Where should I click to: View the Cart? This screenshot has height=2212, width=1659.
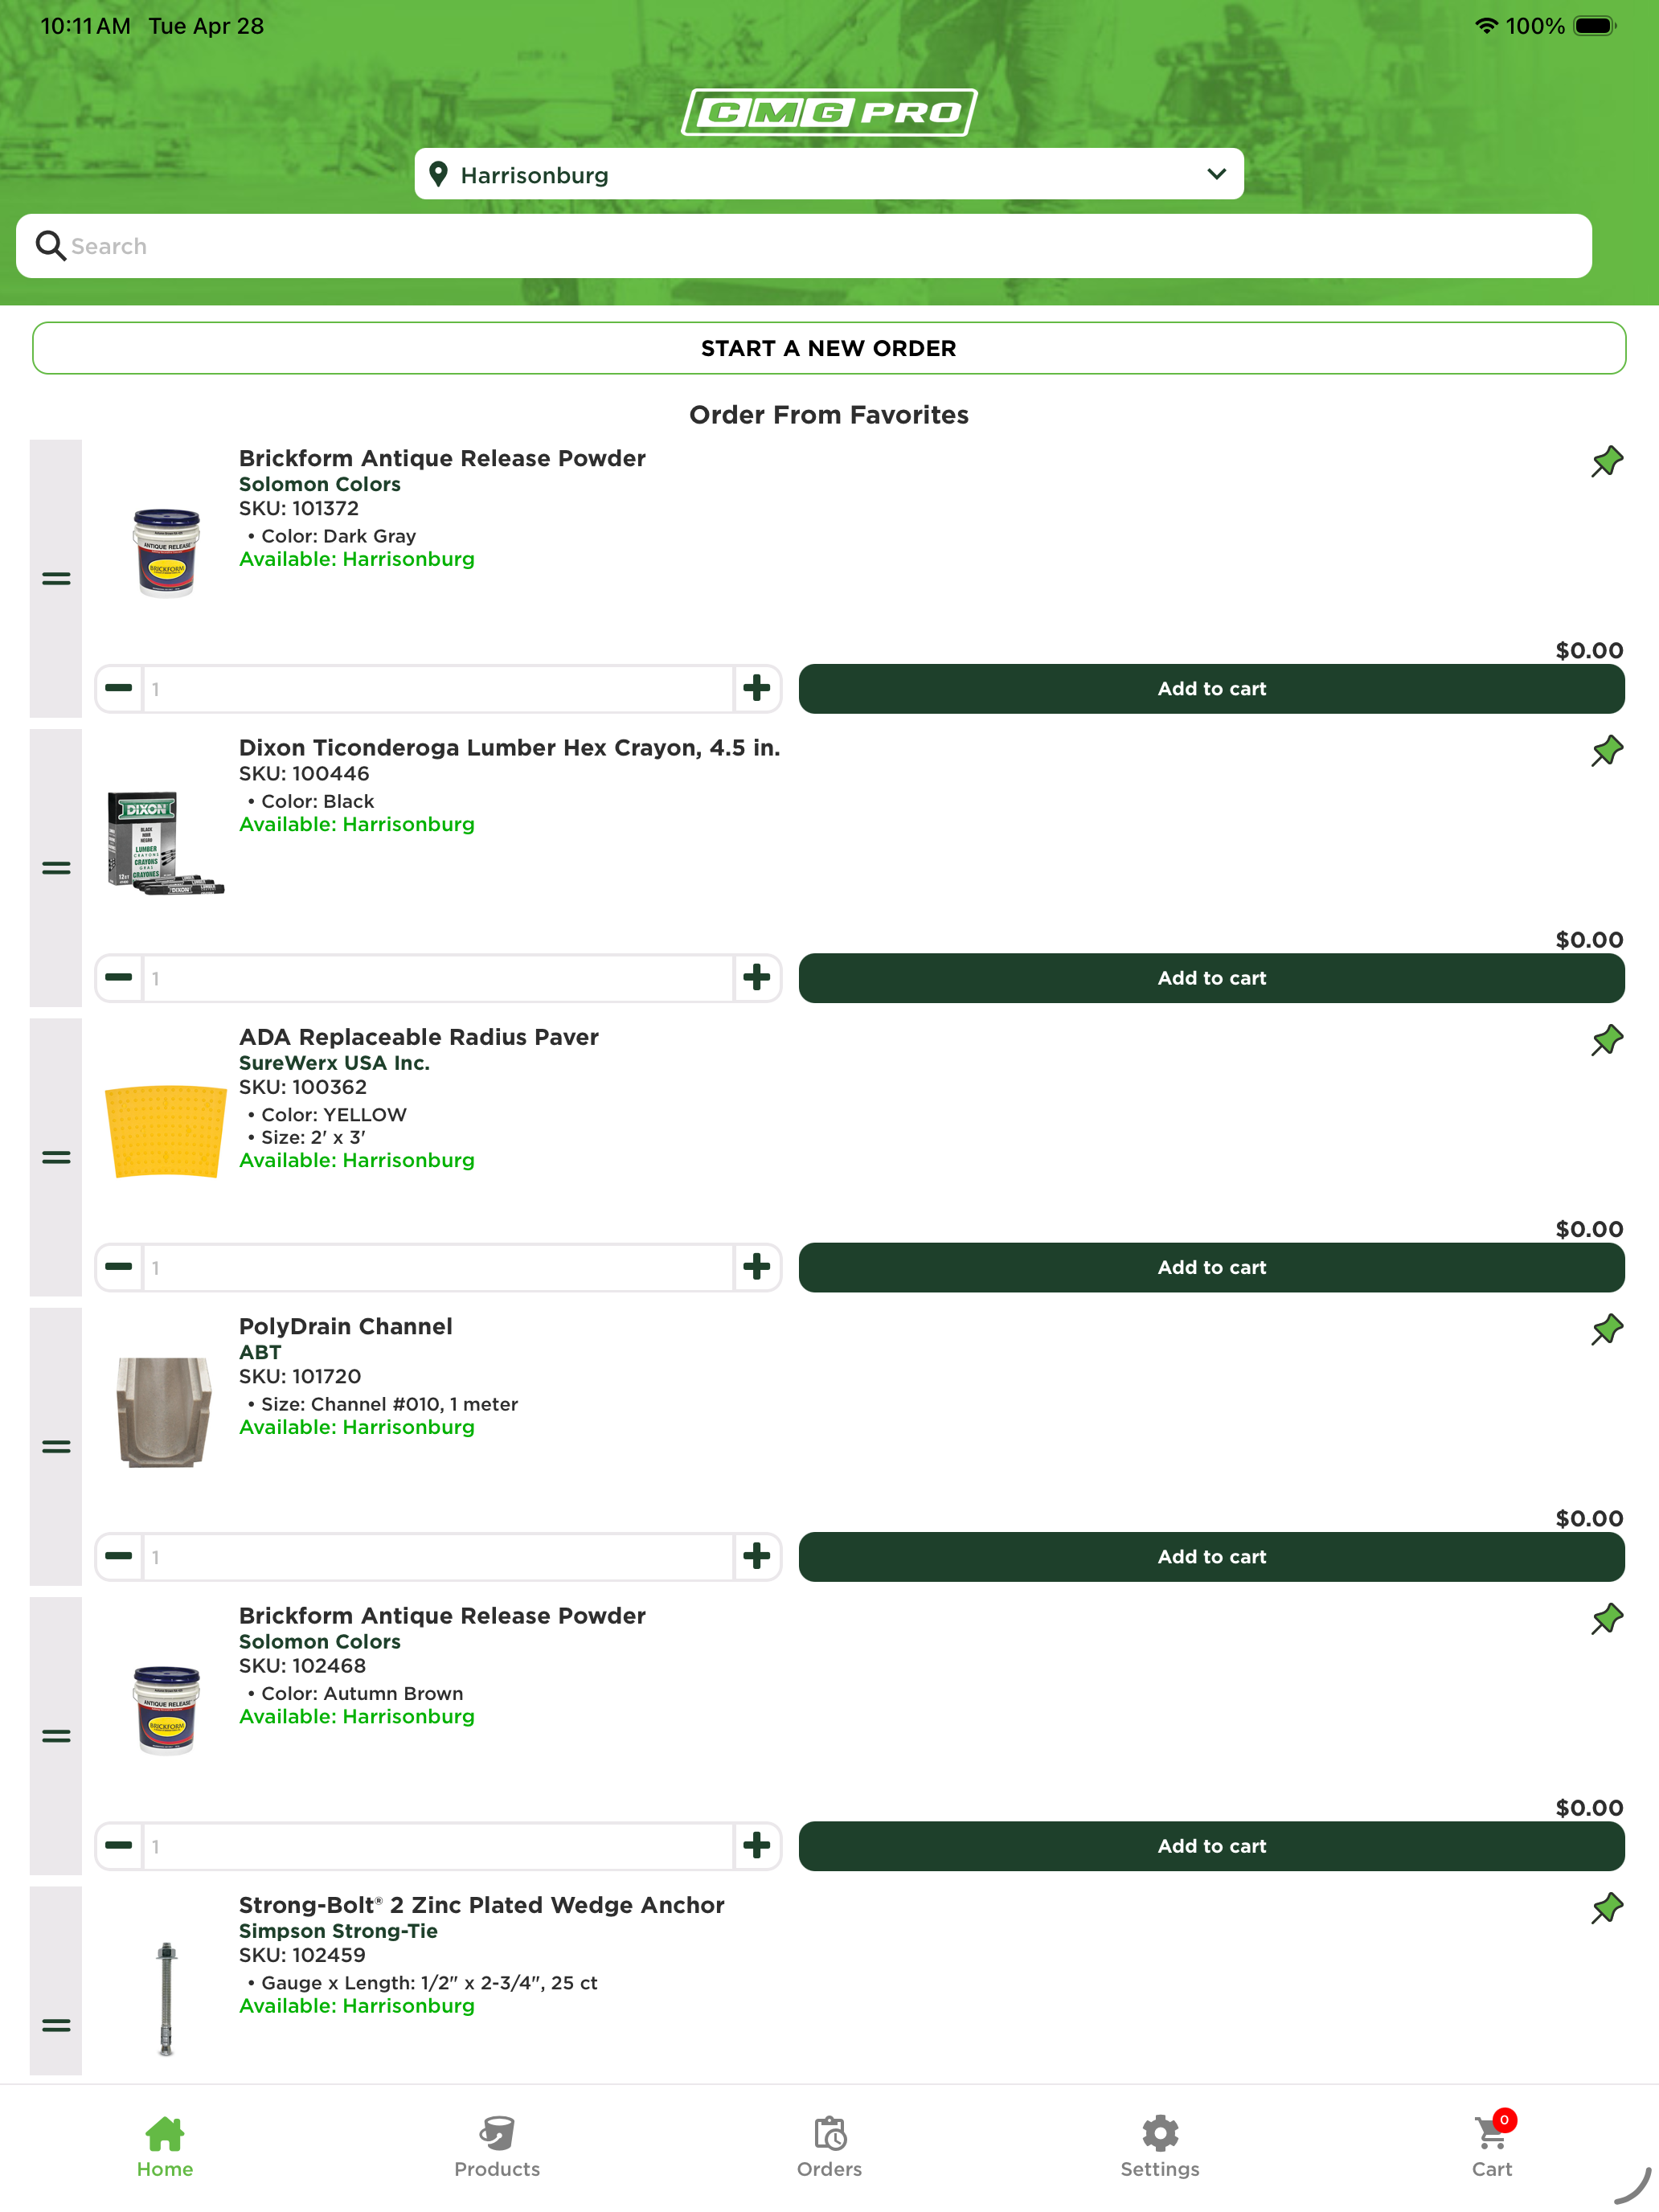(1492, 2146)
